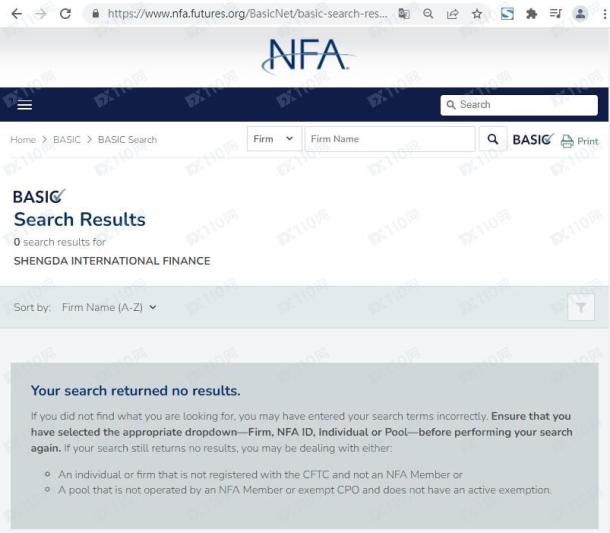Open the media control playlist icon
Viewport: 610px width, 533px height.
556,14
